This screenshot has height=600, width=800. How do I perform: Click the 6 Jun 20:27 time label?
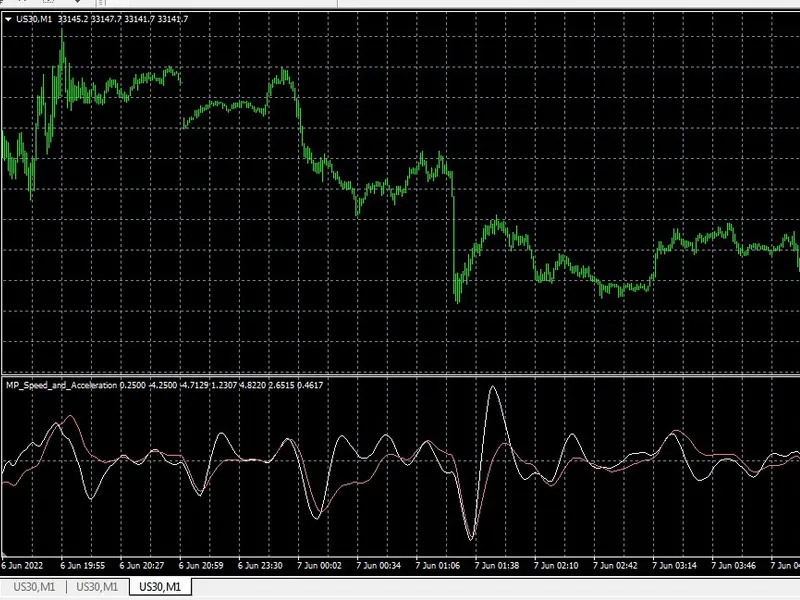click(142, 565)
